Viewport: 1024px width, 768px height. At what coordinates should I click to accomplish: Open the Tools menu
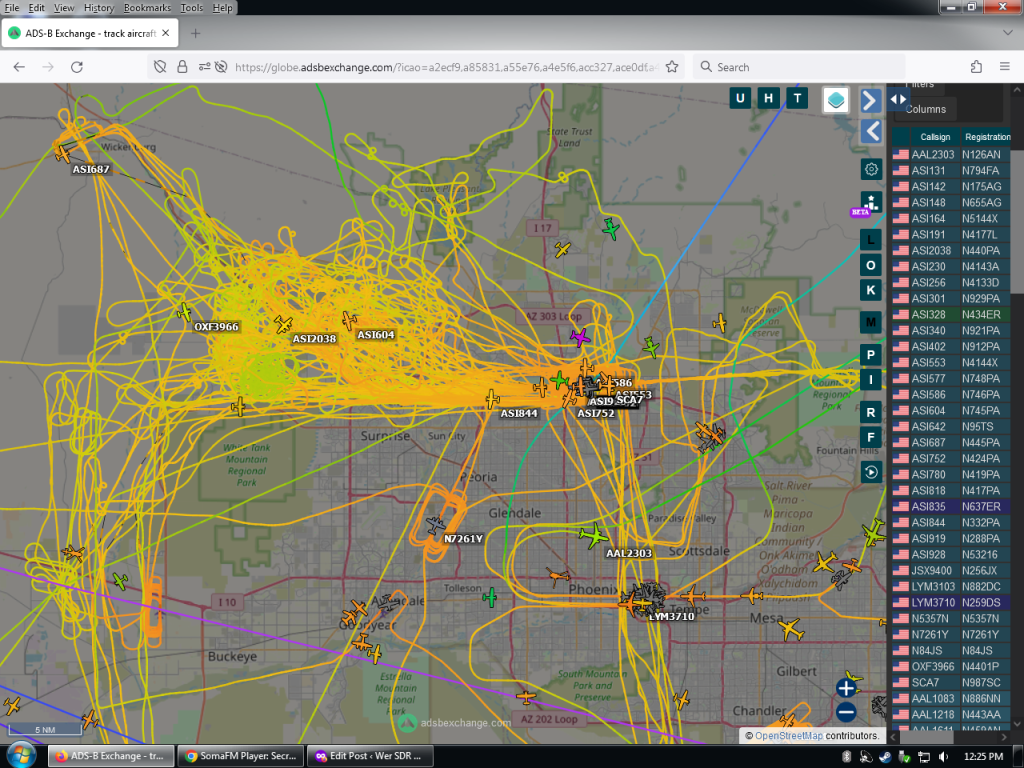191,8
